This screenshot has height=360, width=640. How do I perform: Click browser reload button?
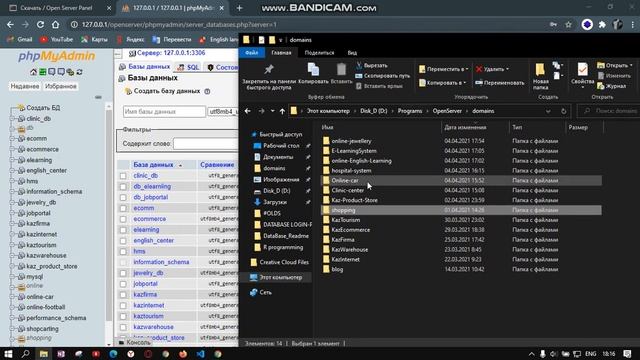click(x=40, y=24)
